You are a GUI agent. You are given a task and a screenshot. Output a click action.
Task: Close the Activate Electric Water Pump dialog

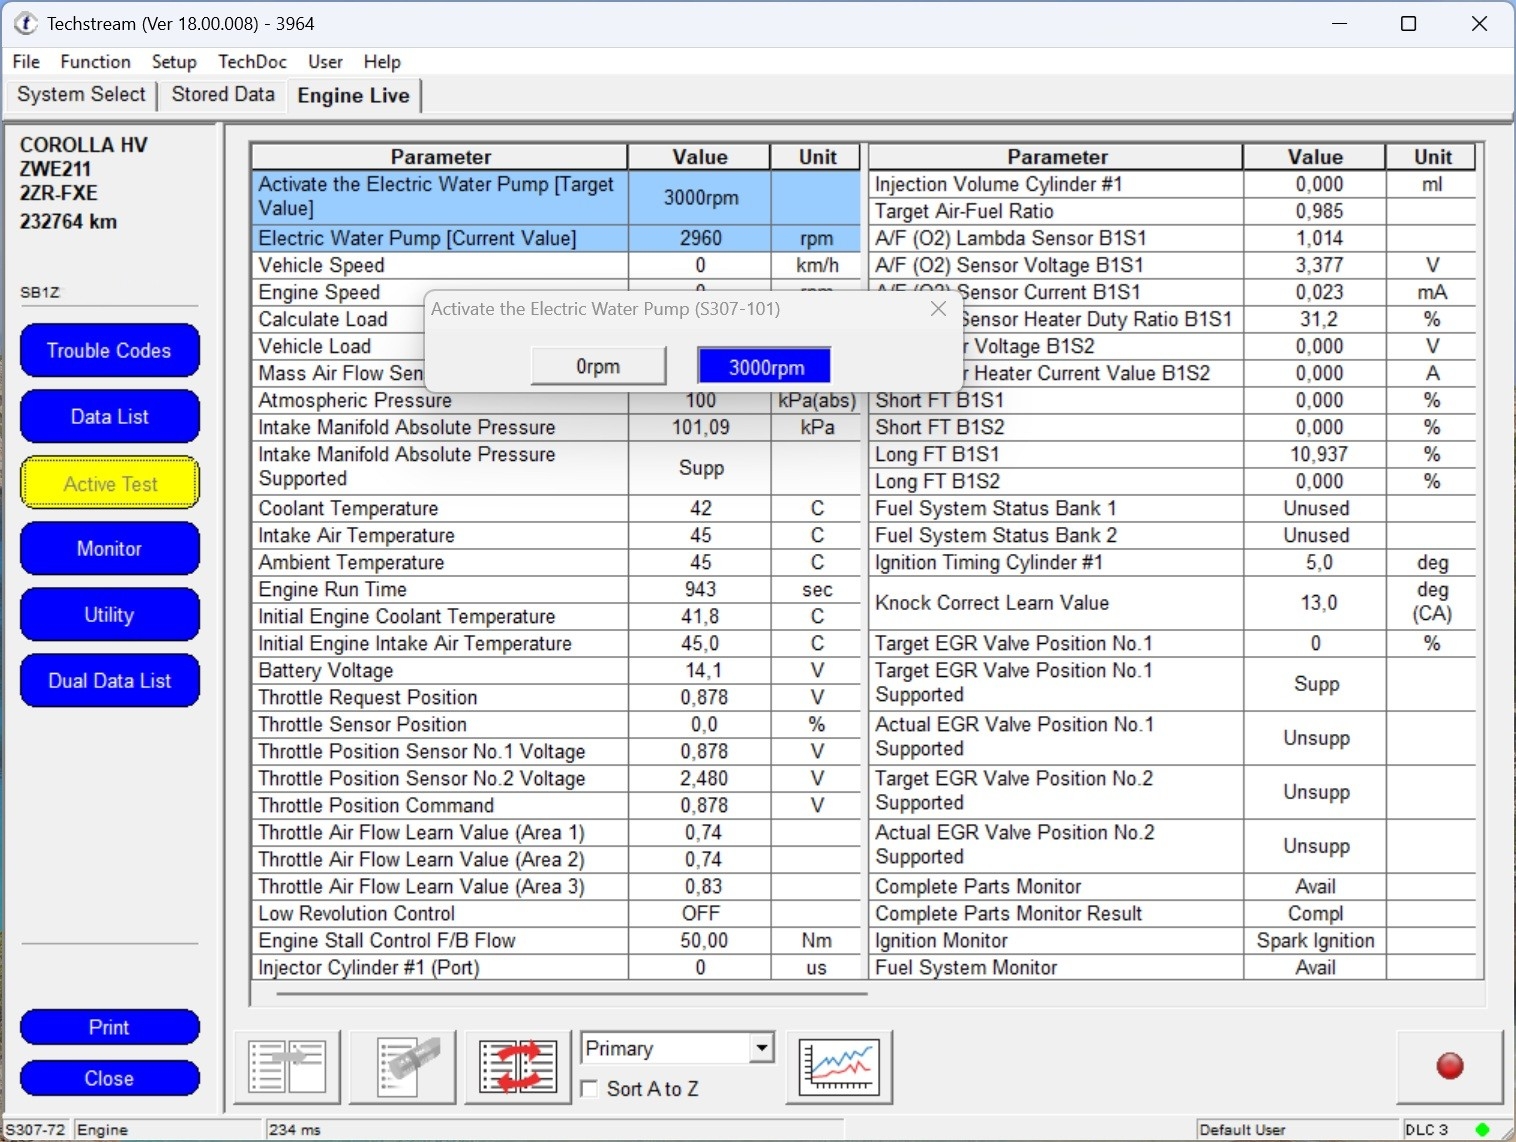pos(938,309)
